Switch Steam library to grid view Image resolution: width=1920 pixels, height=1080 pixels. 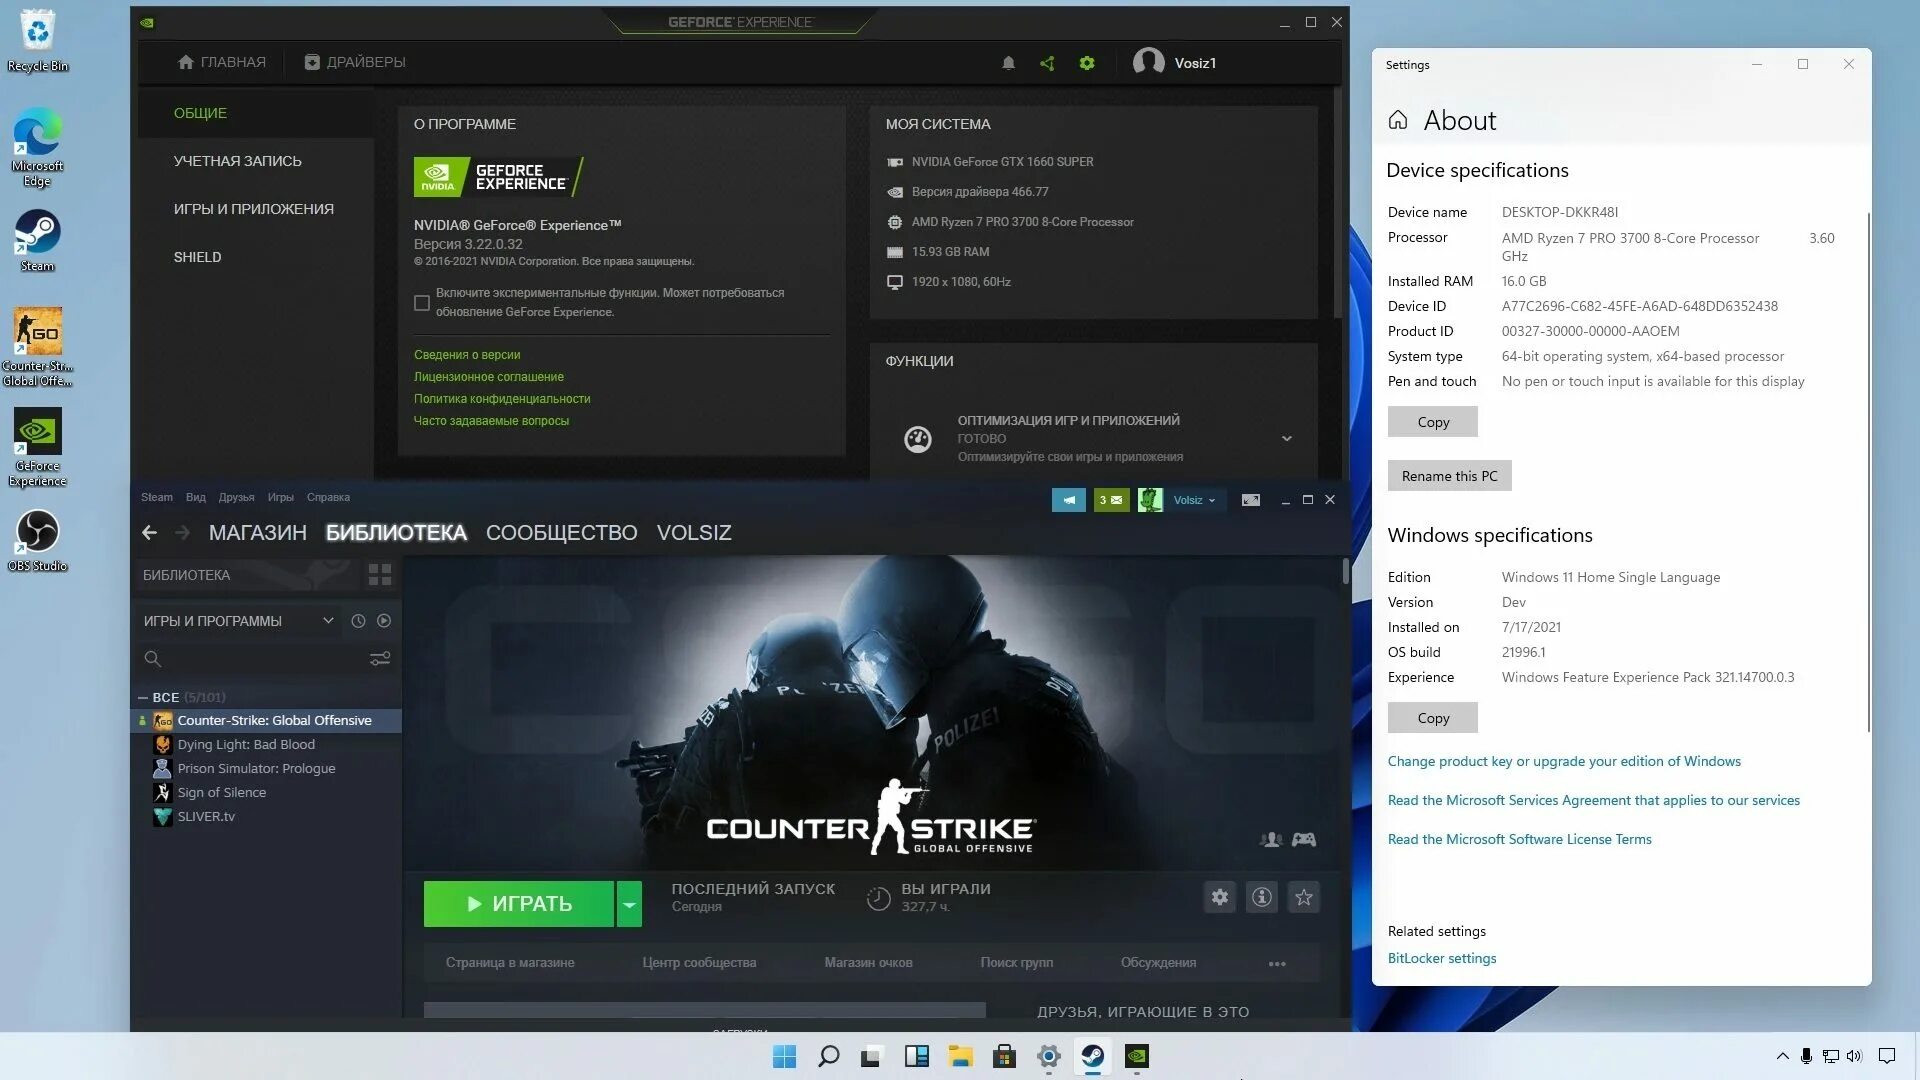tap(380, 575)
